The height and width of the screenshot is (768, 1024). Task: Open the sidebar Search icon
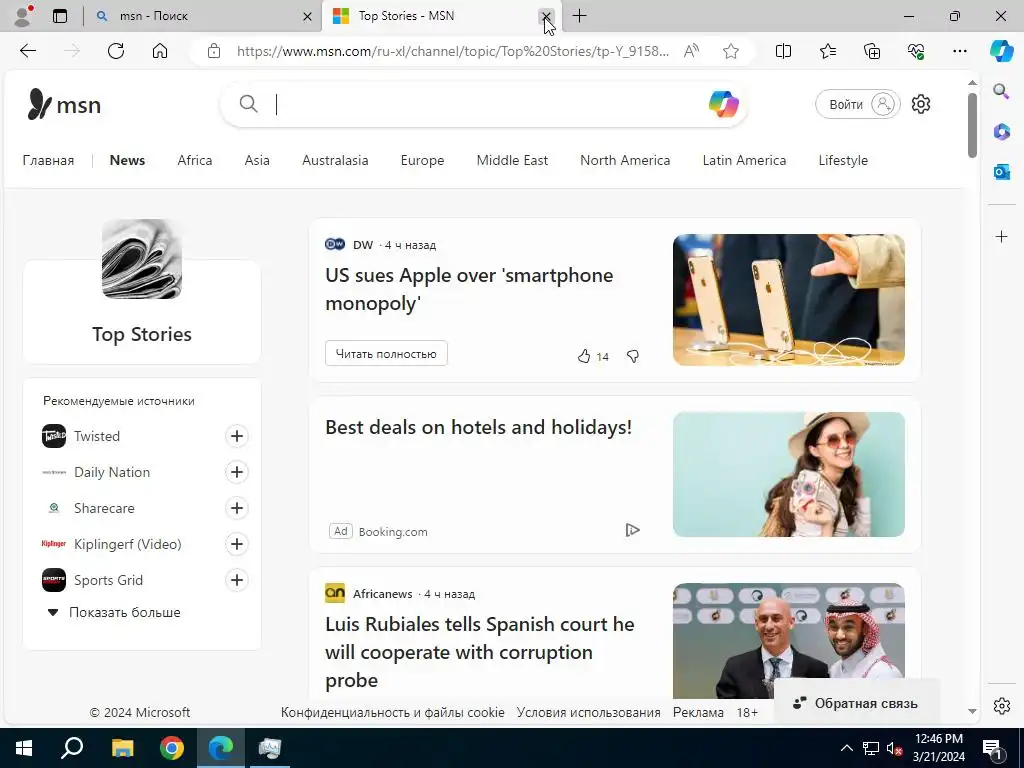click(x=1001, y=91)
